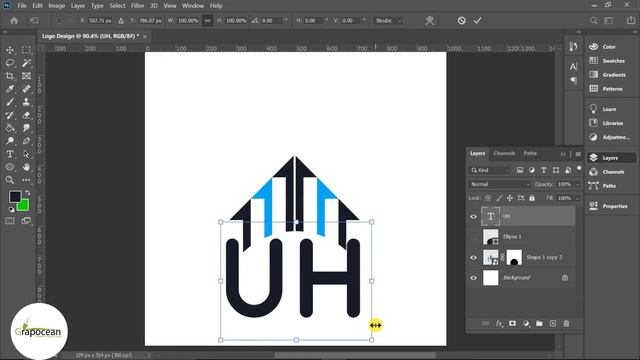Viewport: 640px width, 360px height.
Task: Select the Crop tool
Action: pyautogui.click(x=10, y=76)
